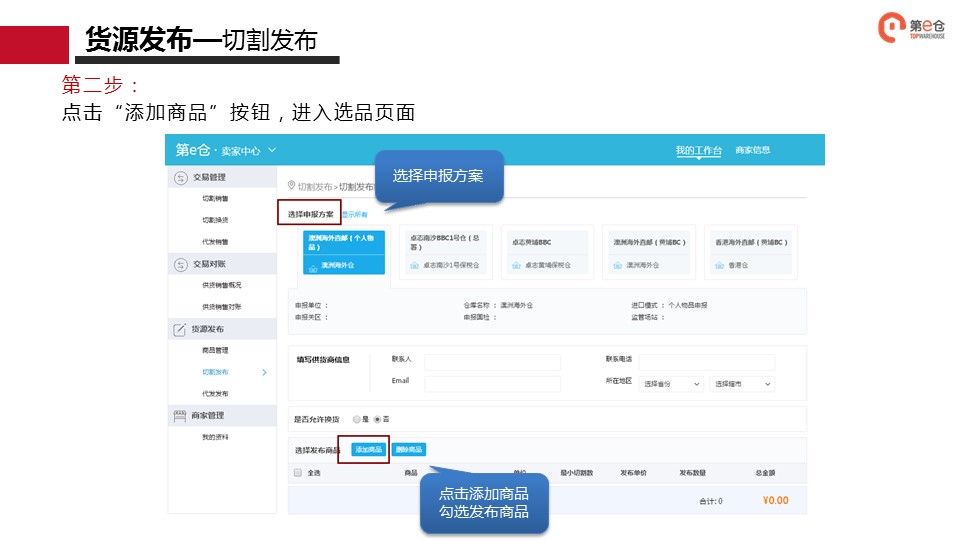
Task: Click warehouse icon beside 卓志南沙1号保税仓
Action: click(x=414, y=265)
